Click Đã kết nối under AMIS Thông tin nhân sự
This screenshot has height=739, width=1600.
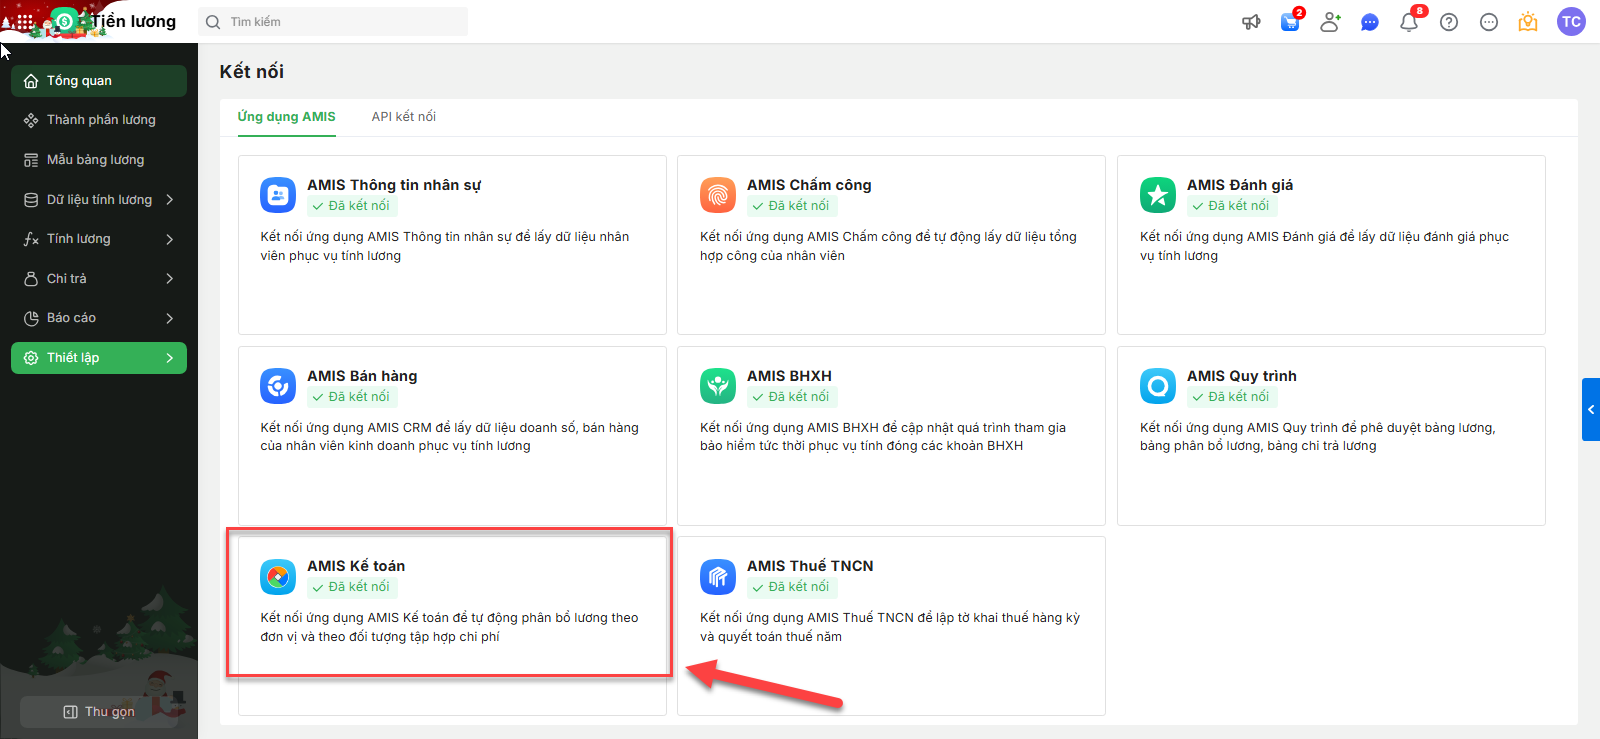click(351, 206)
